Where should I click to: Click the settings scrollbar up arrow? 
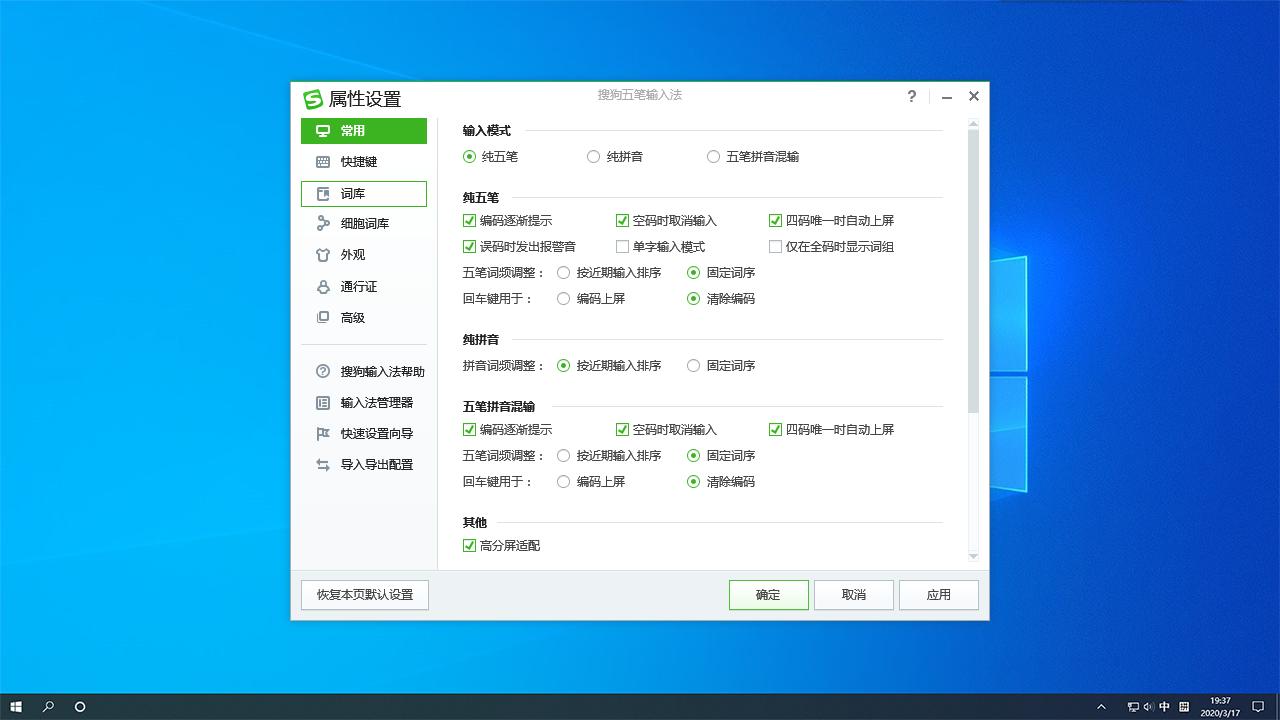[973, 124]
